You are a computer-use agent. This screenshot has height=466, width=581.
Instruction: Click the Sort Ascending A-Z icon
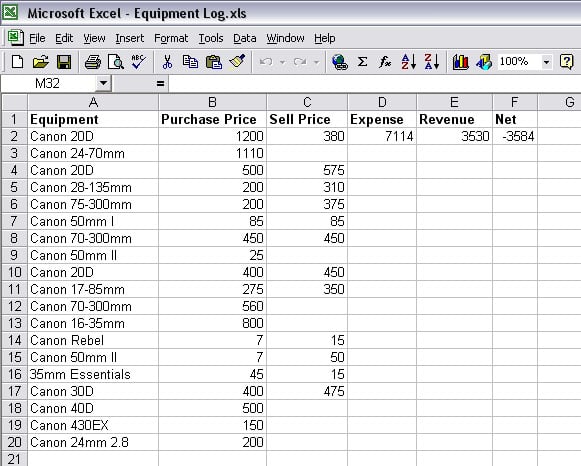pyautogui.click(x=408, y=61)
